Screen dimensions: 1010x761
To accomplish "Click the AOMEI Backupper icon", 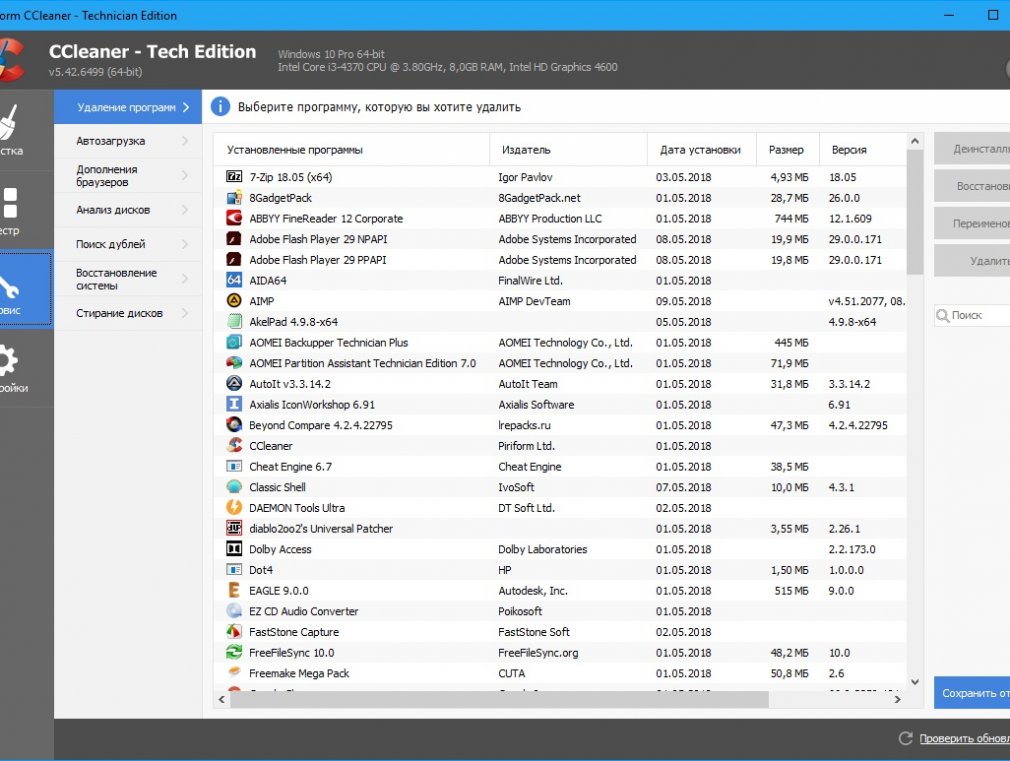I will [x=234, y=342].
